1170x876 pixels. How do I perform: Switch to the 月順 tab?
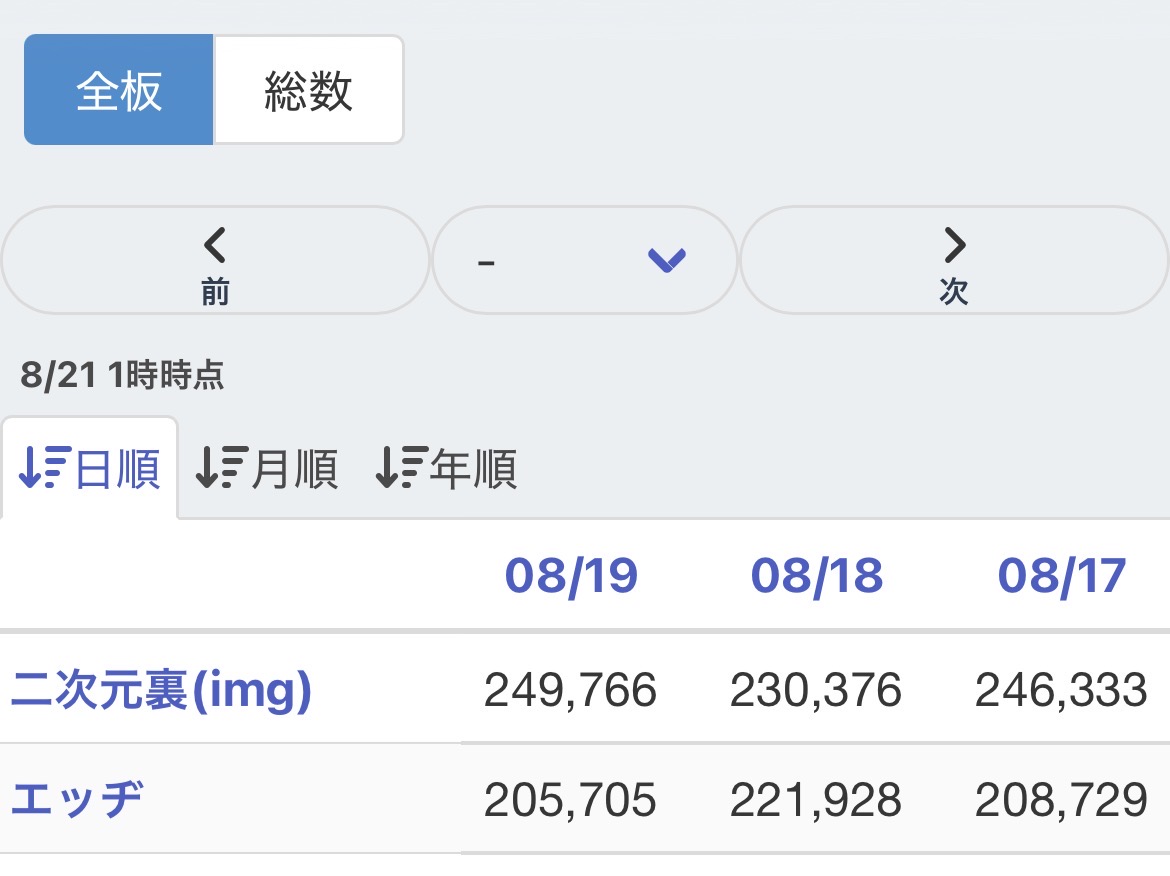[x=267, y=469]
